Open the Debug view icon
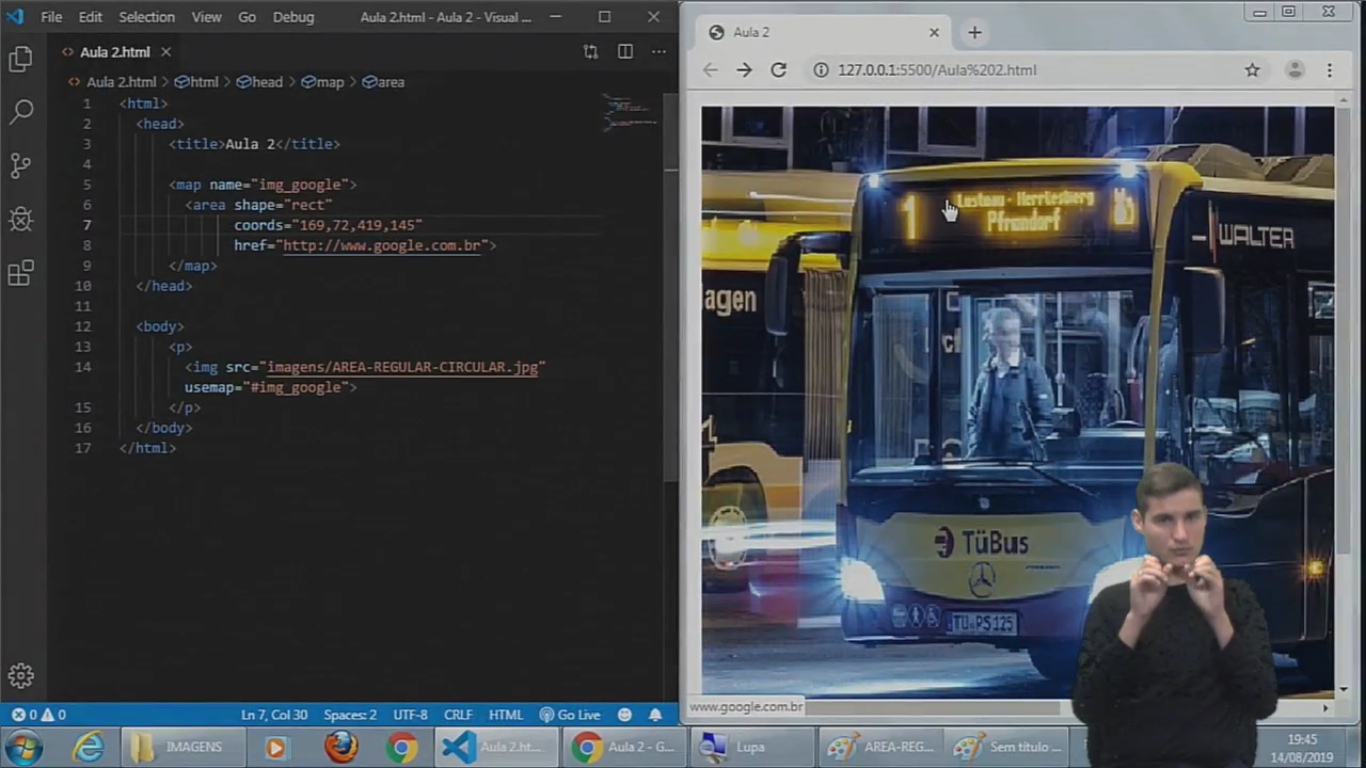The width and height of the screenshot is (1366, 768). (x=21, y=219)
